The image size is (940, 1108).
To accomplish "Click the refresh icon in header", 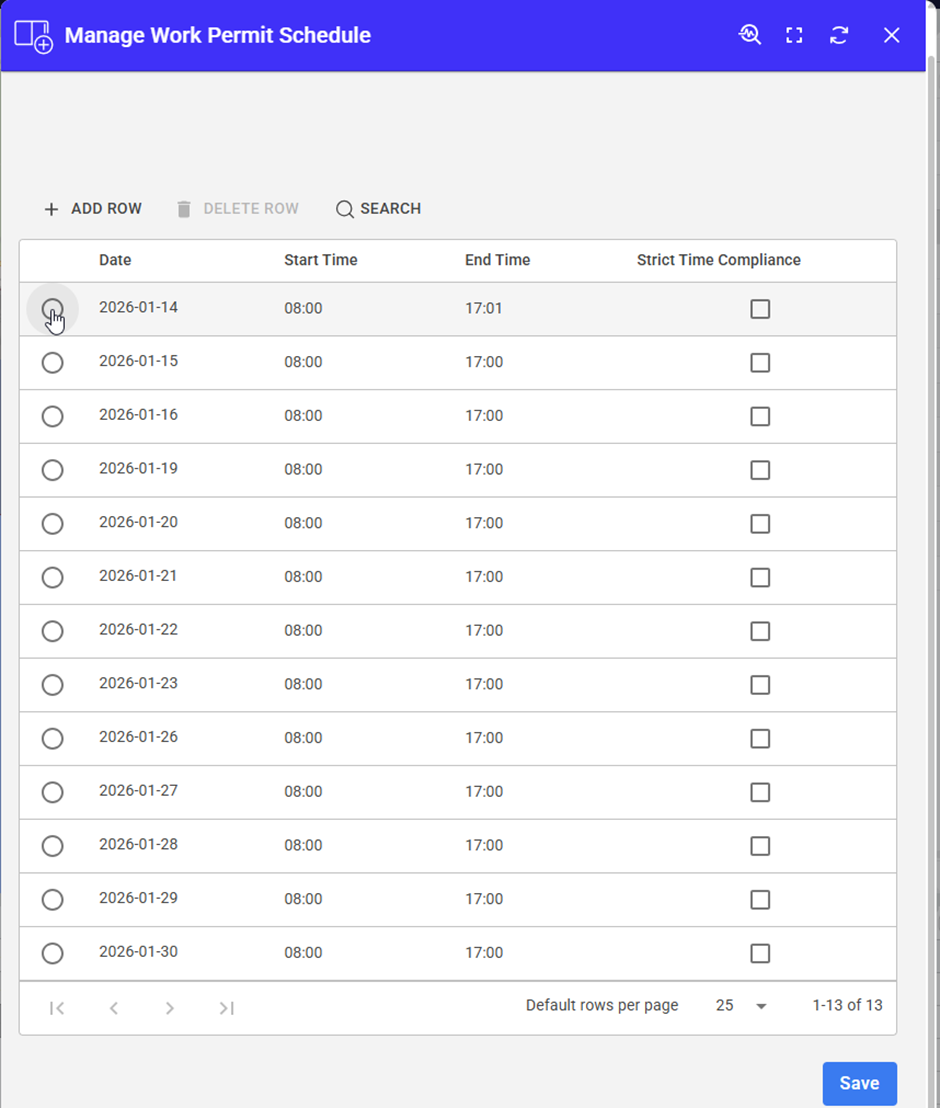I will (x=839, y=35).
